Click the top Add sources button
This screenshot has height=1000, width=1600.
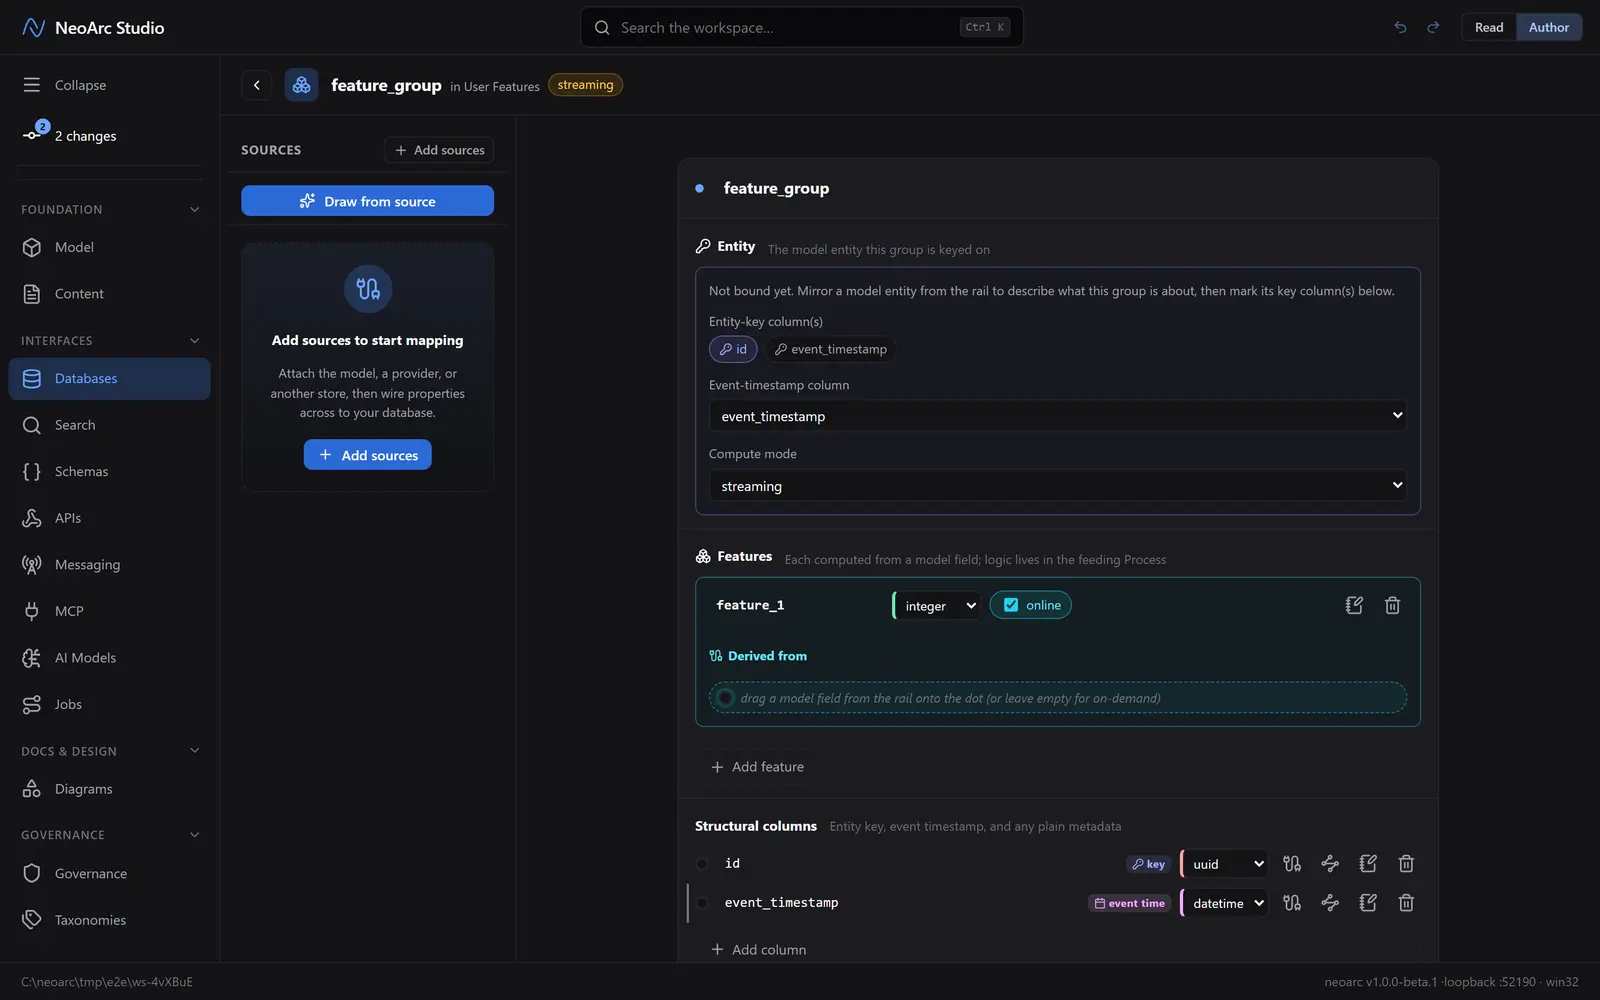coord(439,150)
